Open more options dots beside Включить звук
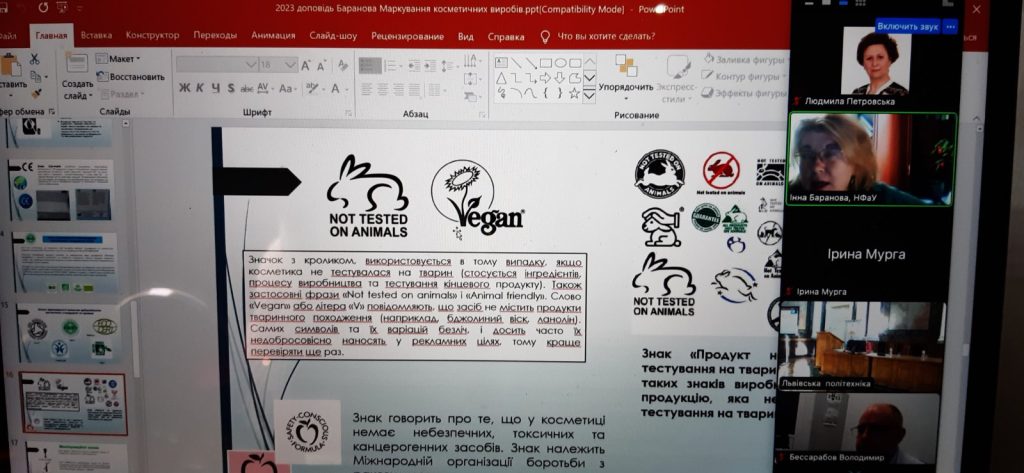This screenshot has height=473, width=1024. [x=950, y=26]
